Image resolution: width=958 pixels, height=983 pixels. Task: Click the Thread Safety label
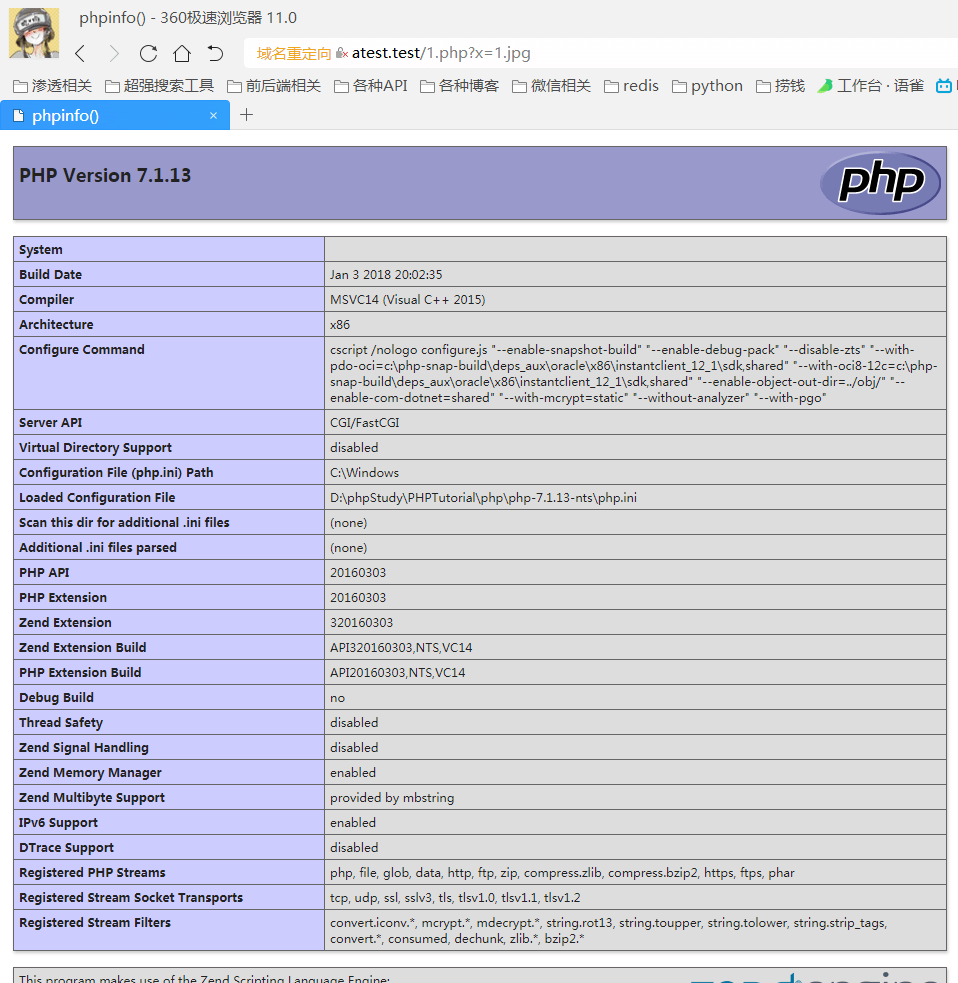click(x=61, y=723)
